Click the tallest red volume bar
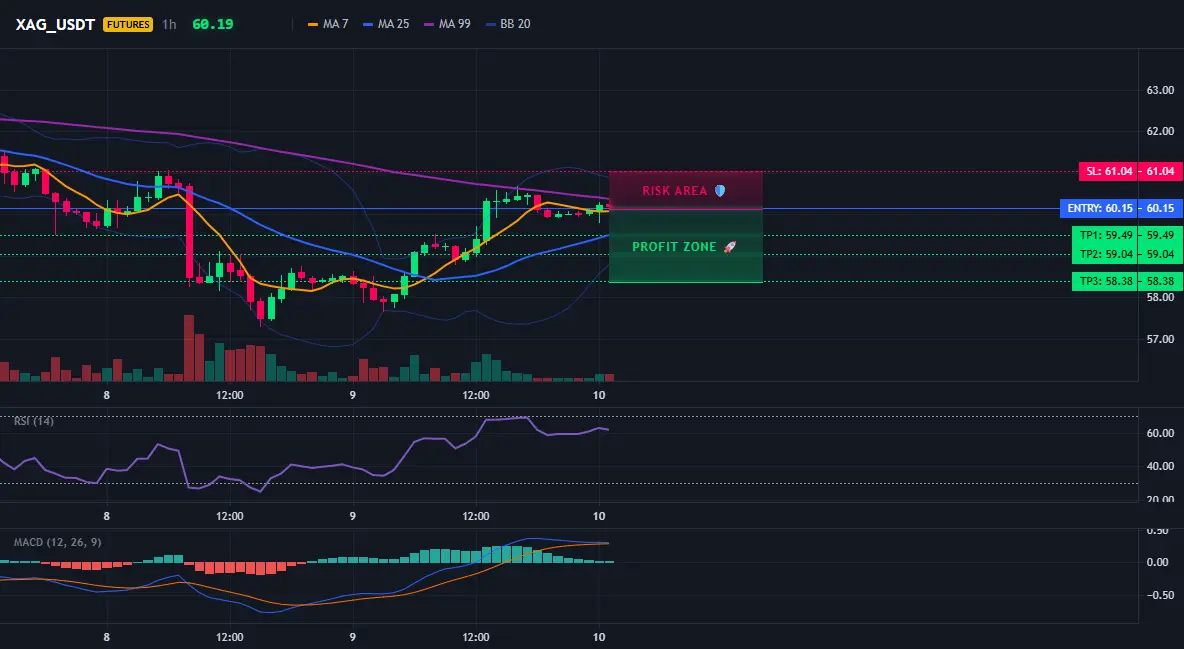Image resolution: width=1184 pixels, height=649 pixels. click(189, 348)
